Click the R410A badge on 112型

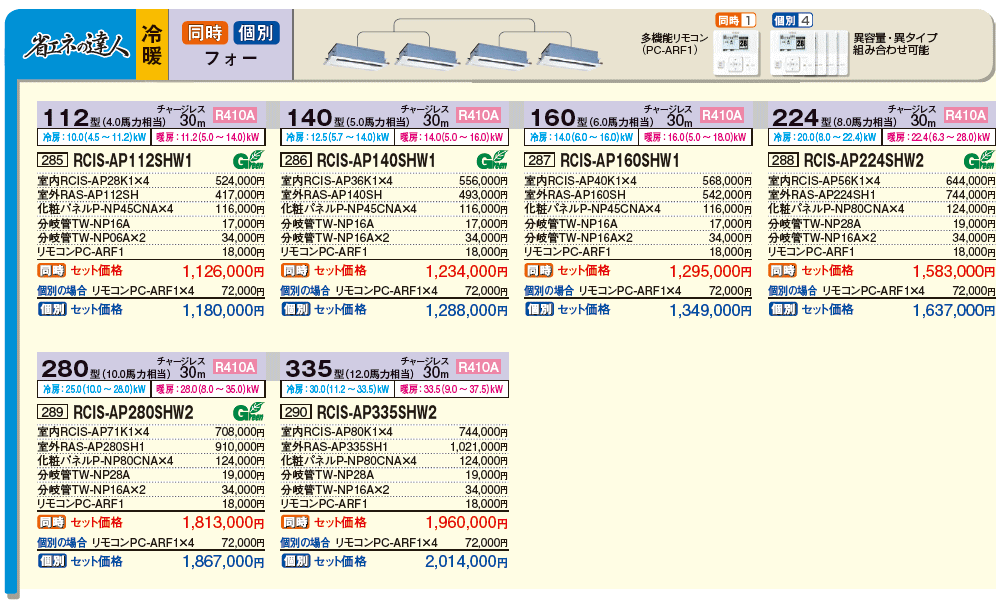click(235, 115)
